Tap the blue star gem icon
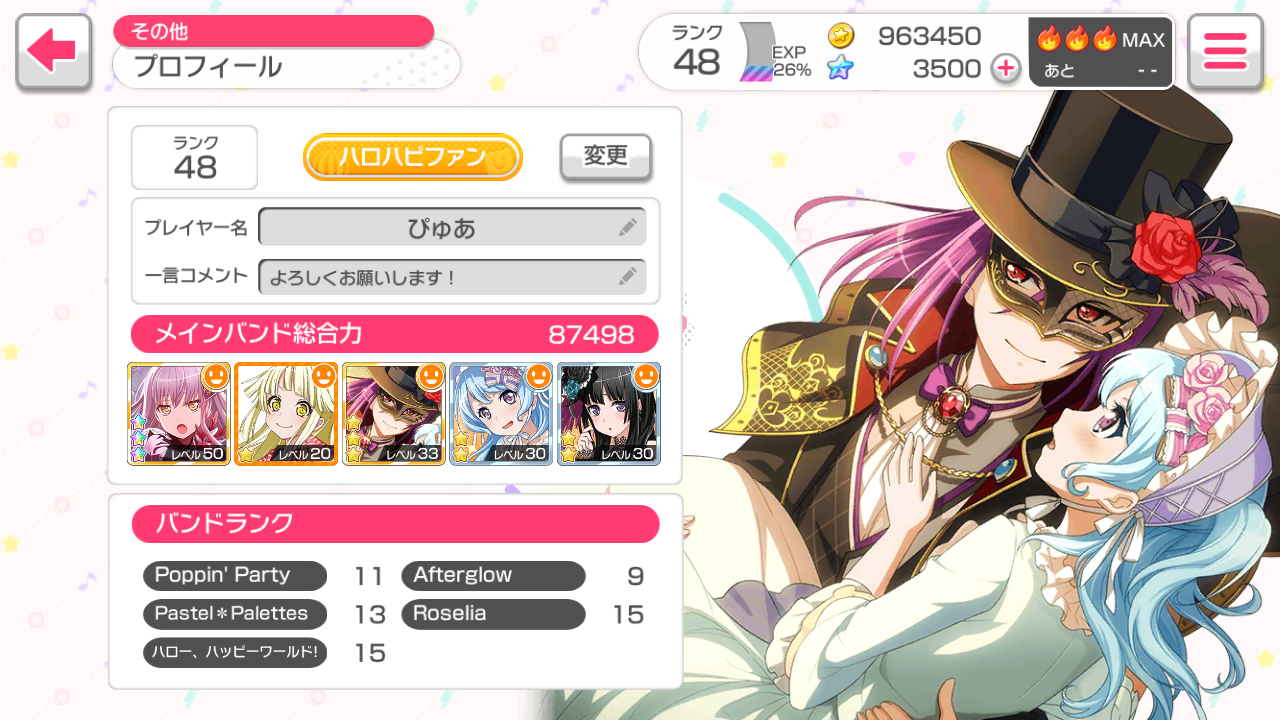The width and height of the screenshot is (1280, 720). tap(841, 68)
